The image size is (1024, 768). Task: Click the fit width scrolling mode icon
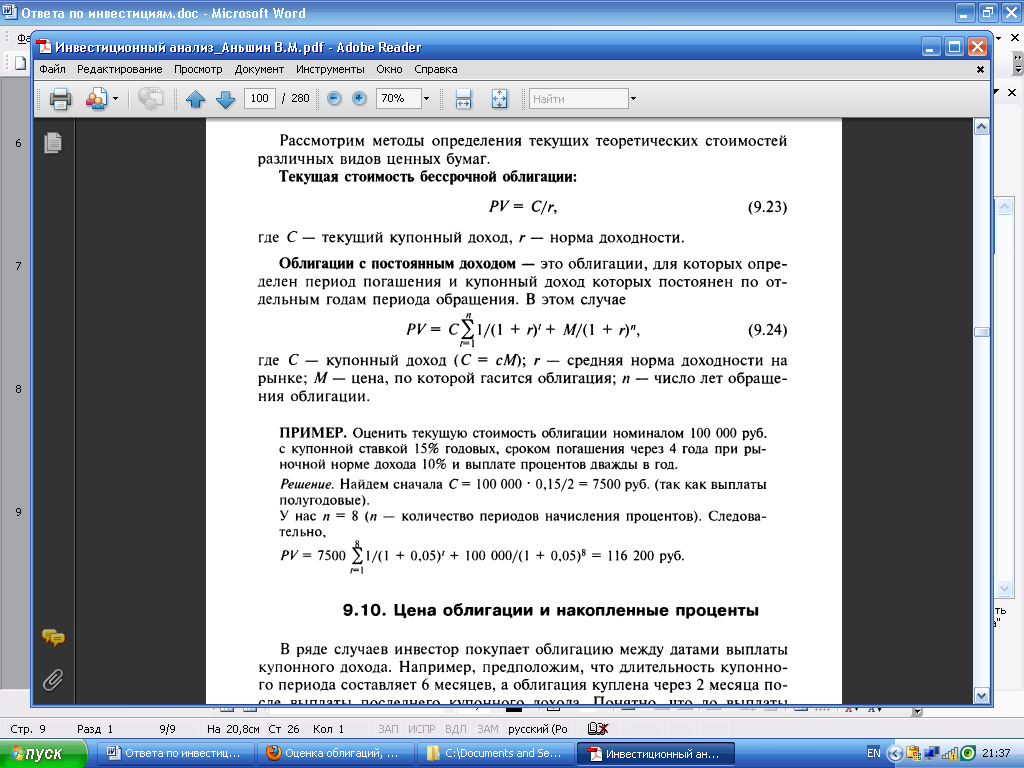(x=463, y=99)
